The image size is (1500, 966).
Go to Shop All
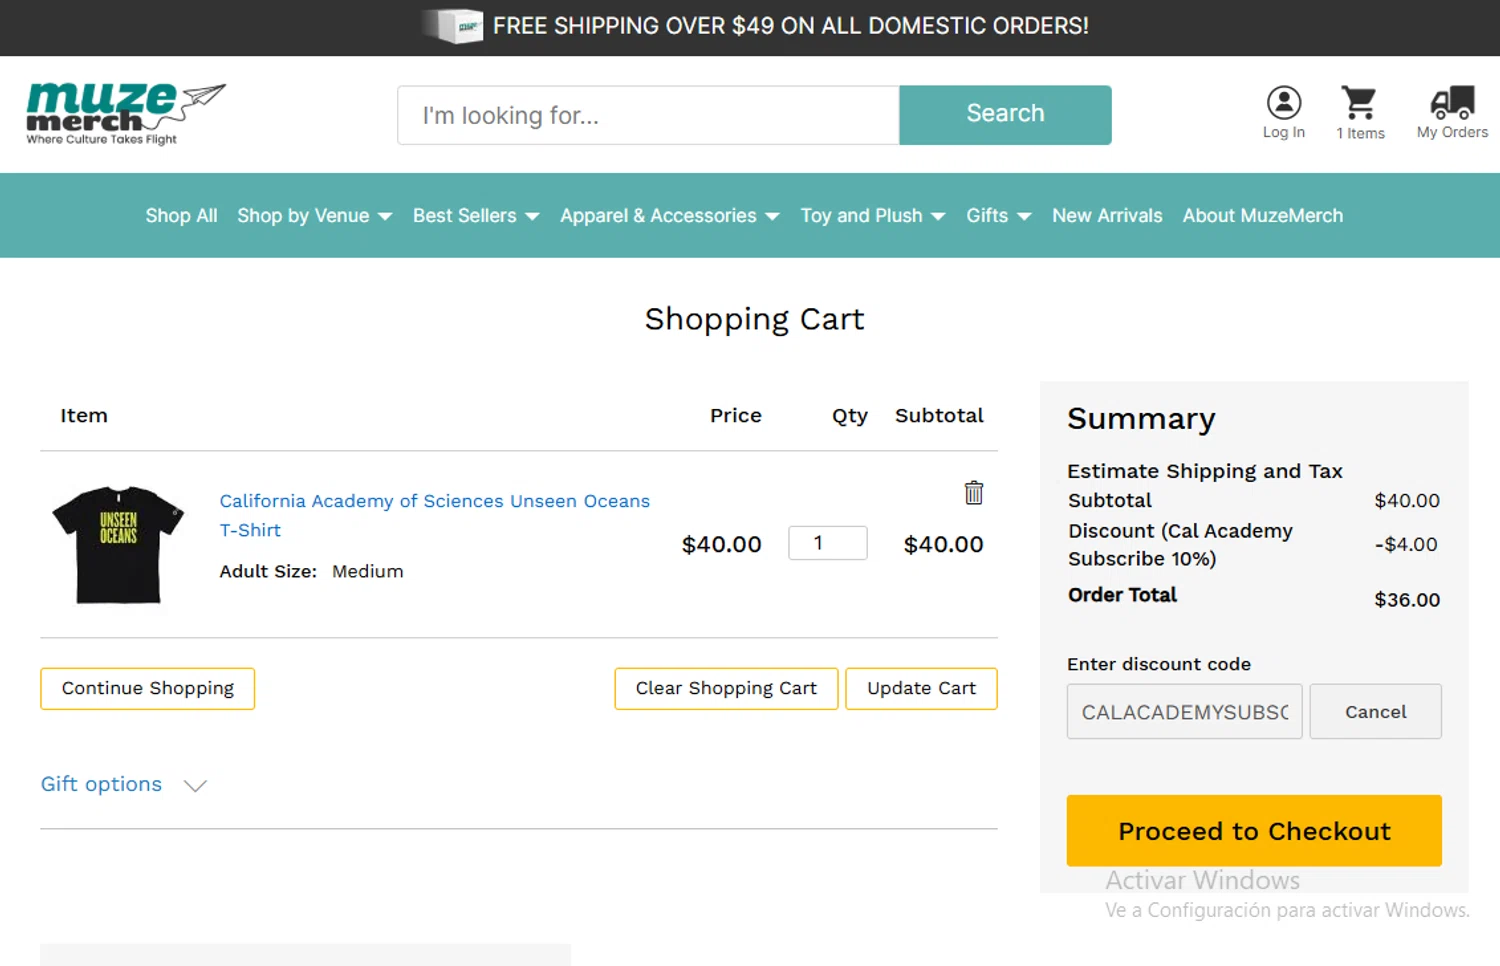click(x=181, y=216)
